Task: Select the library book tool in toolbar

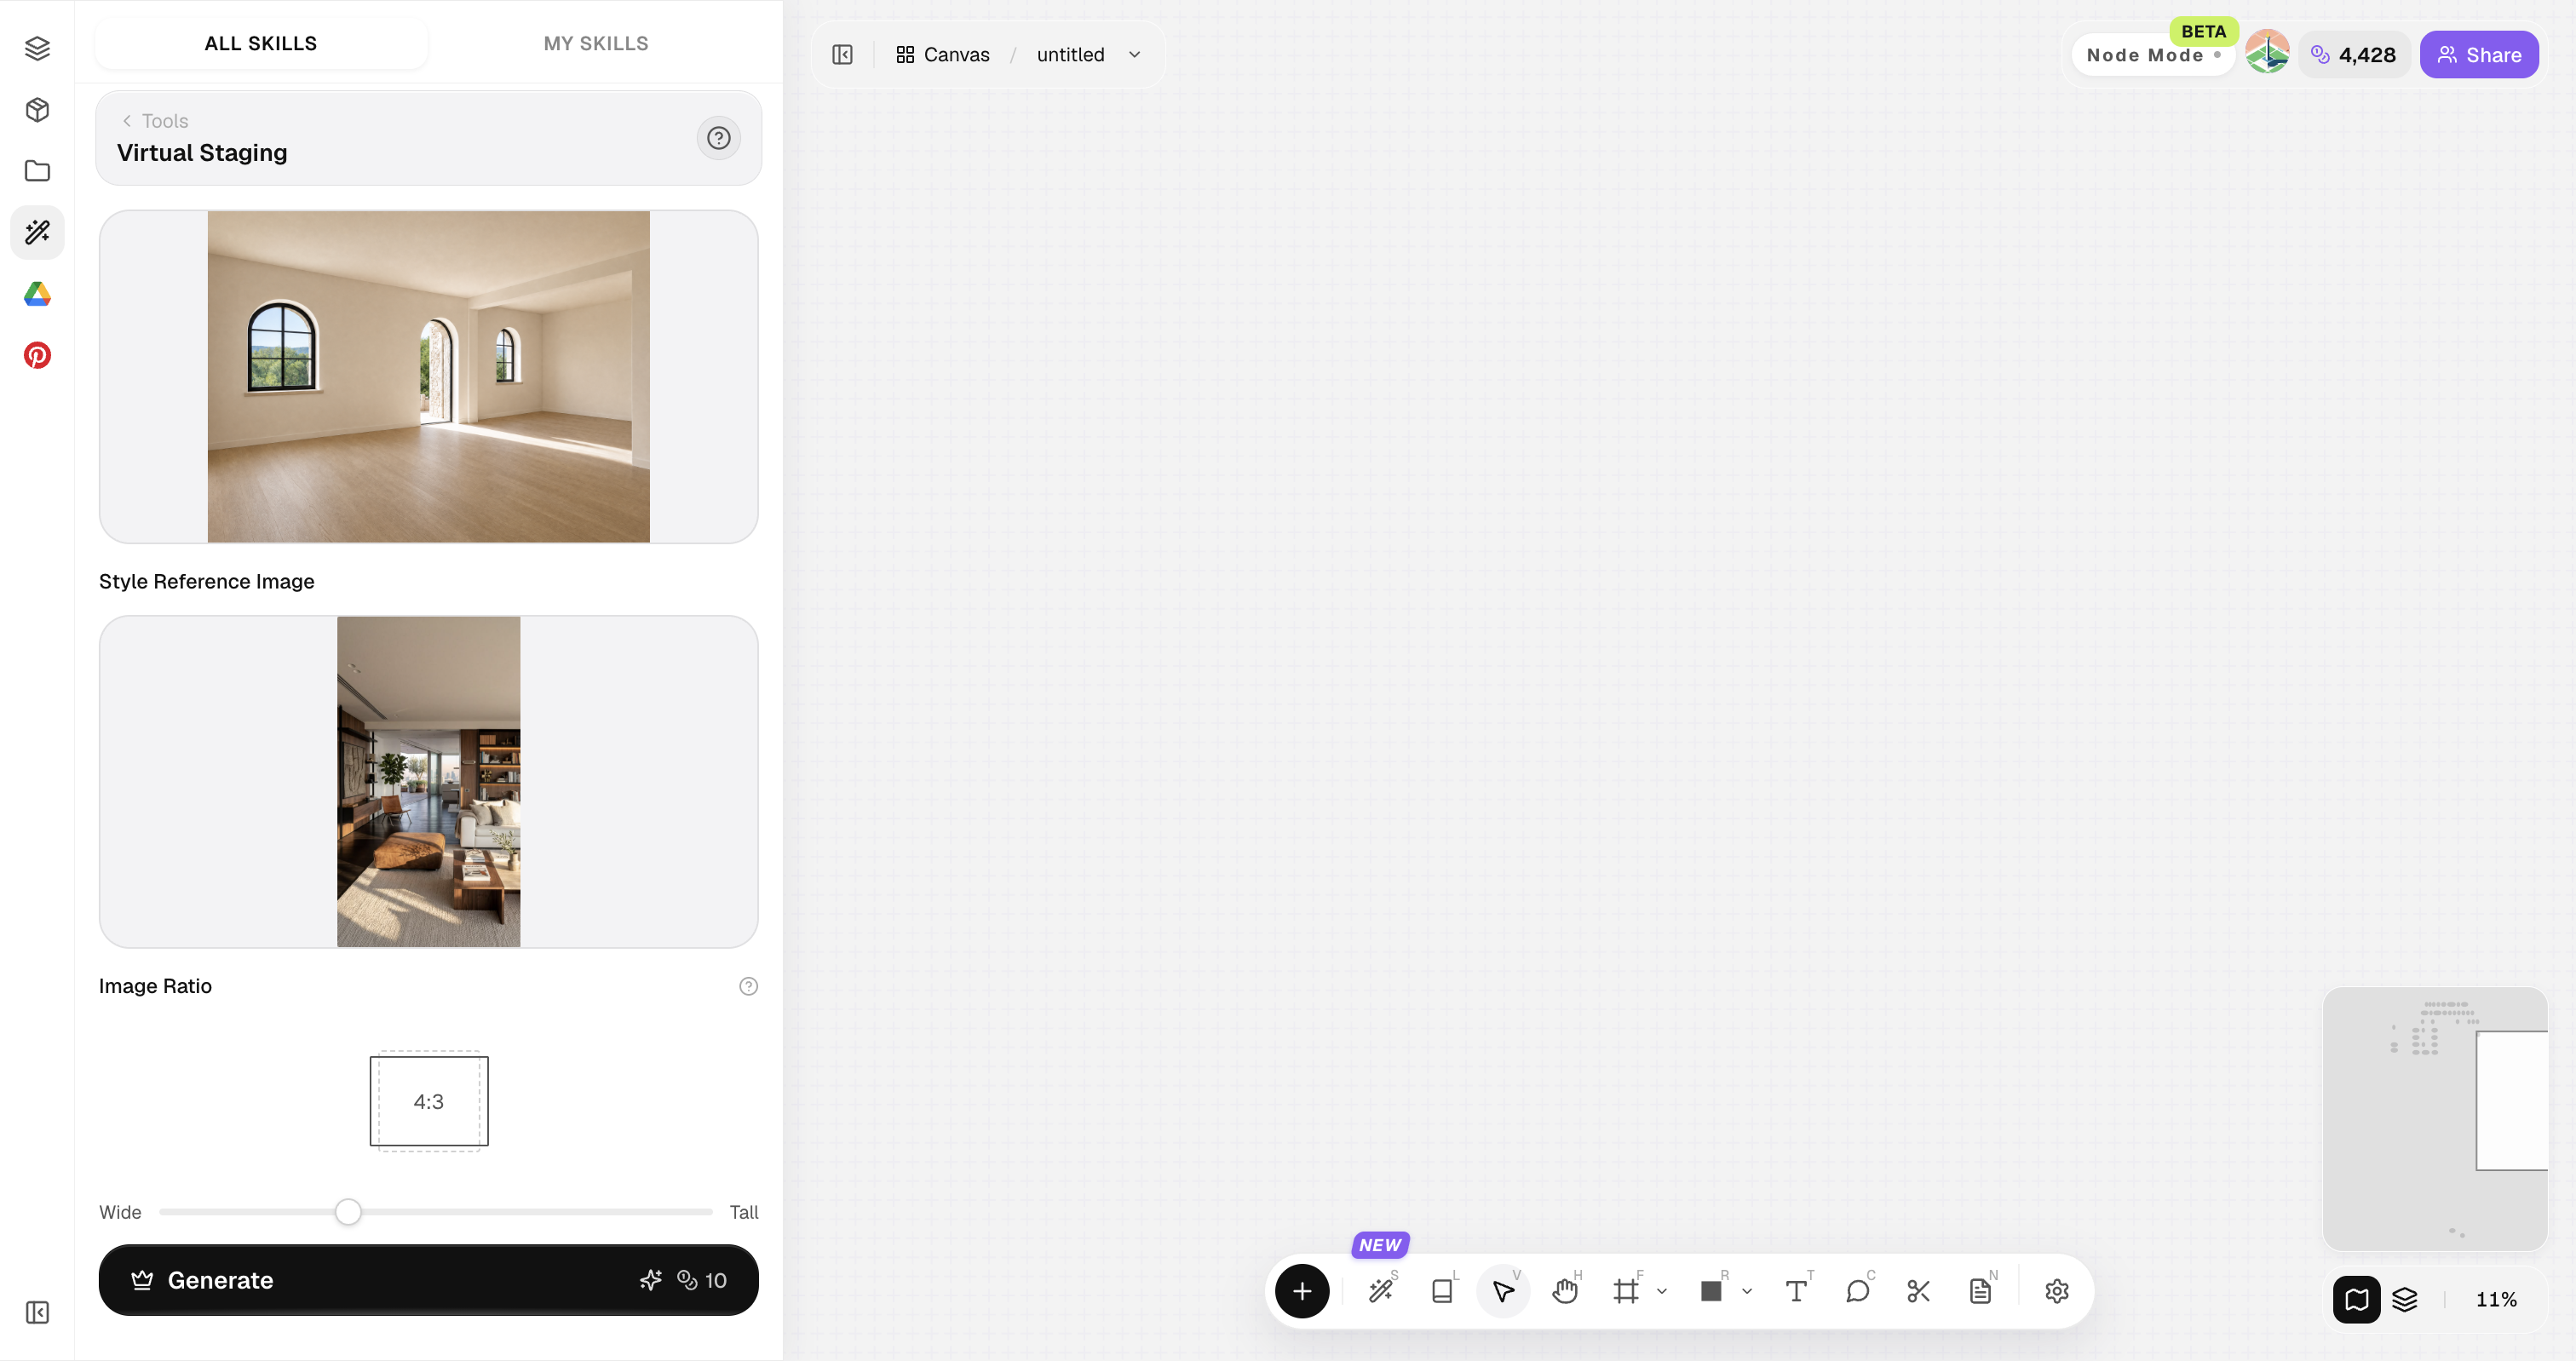Action: point(1442,1291)
